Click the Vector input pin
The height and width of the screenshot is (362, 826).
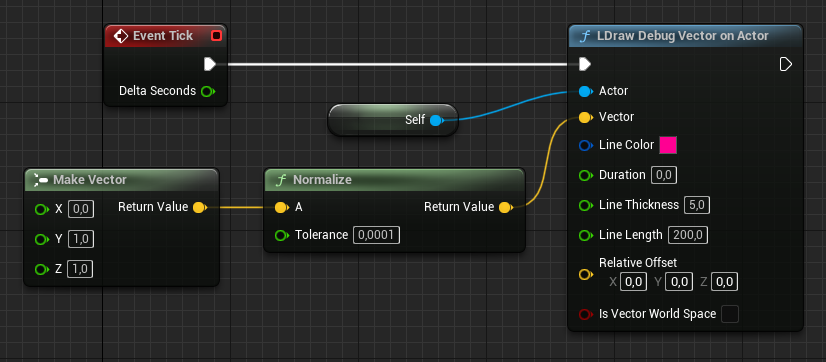[586, 118]
